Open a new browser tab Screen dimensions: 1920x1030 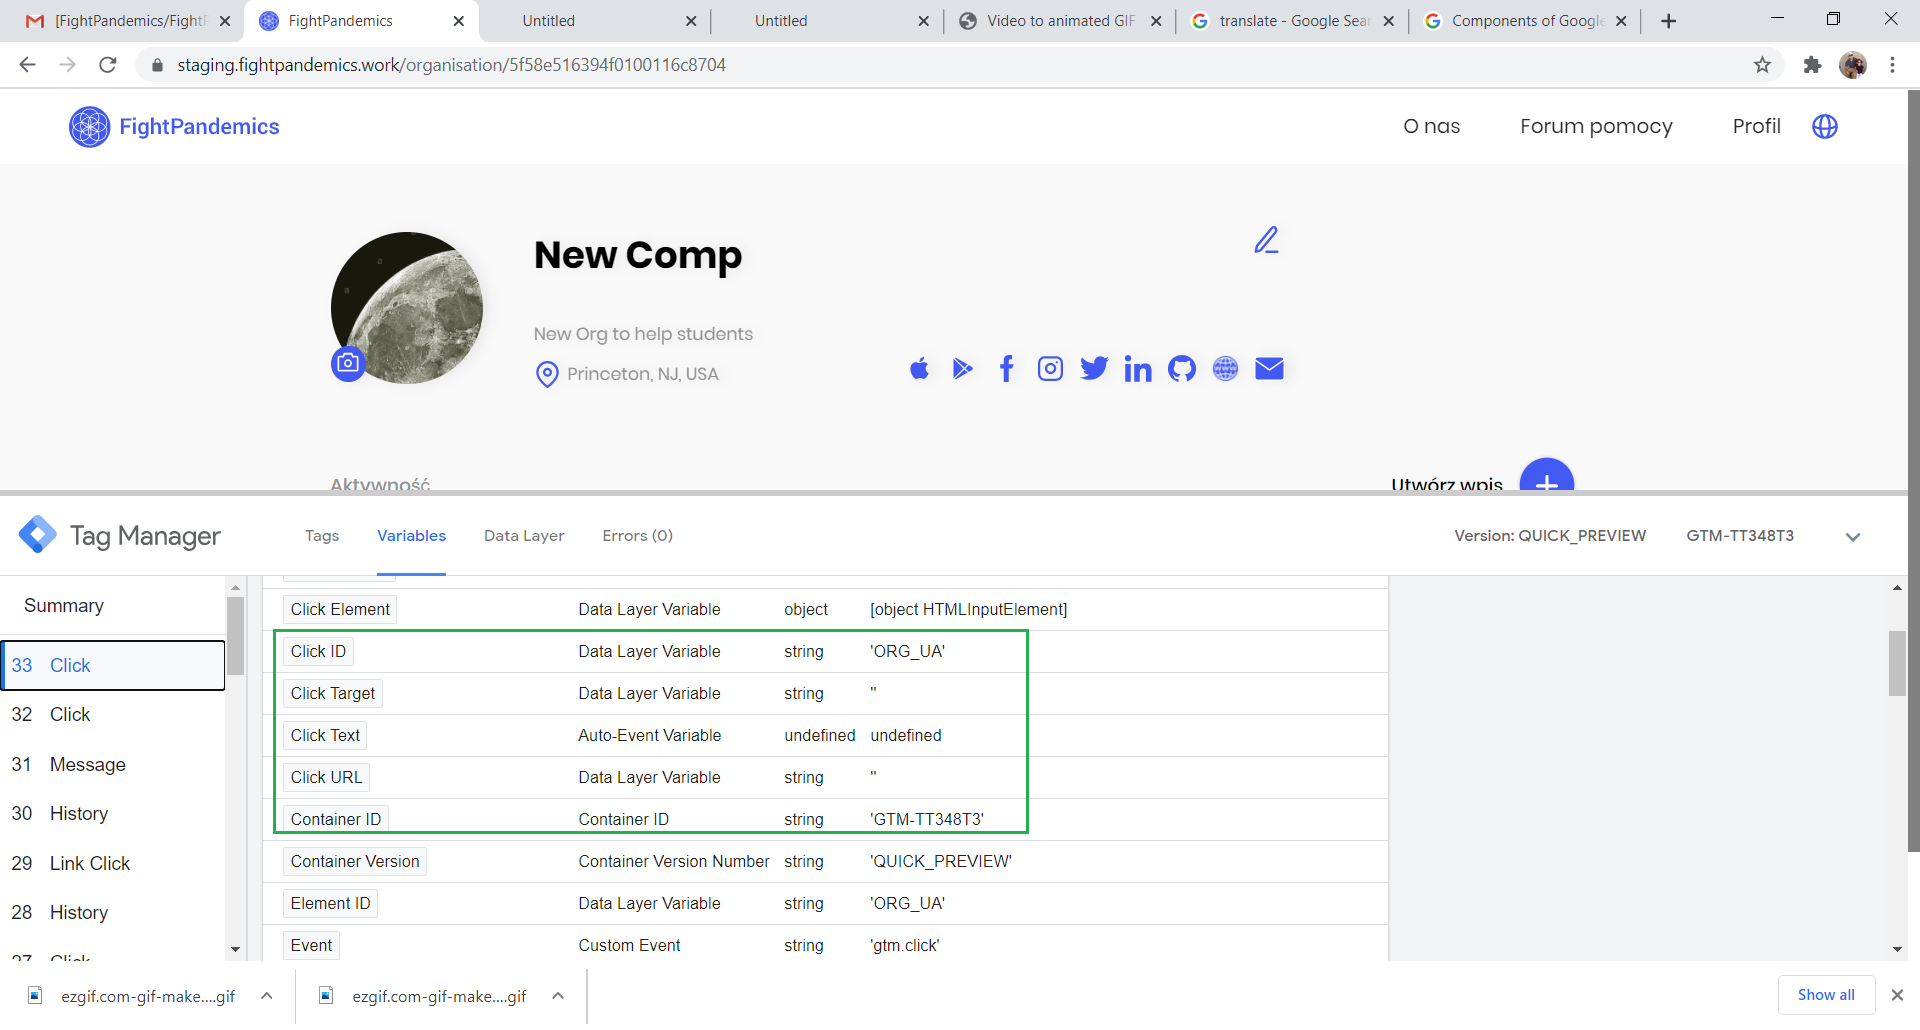tap(1668, 21)
